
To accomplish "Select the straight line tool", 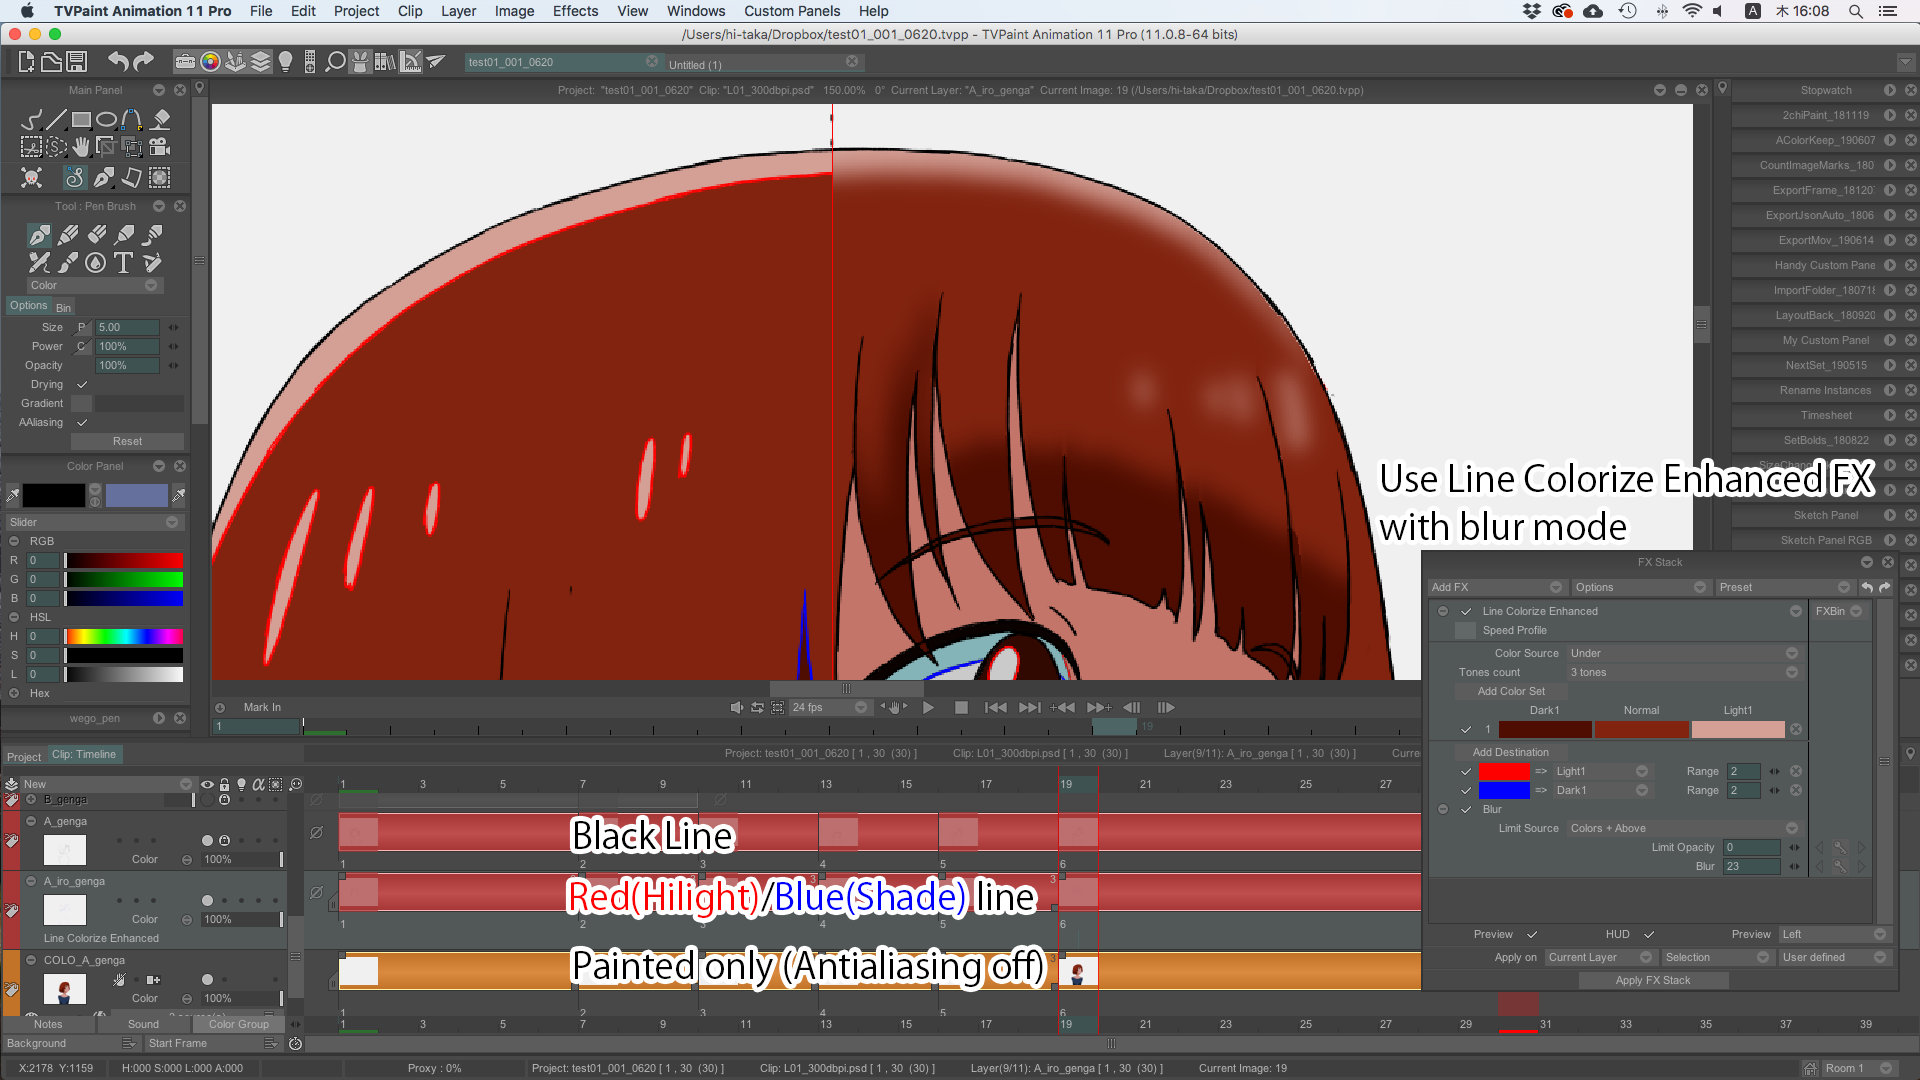I will click(56, 120).
